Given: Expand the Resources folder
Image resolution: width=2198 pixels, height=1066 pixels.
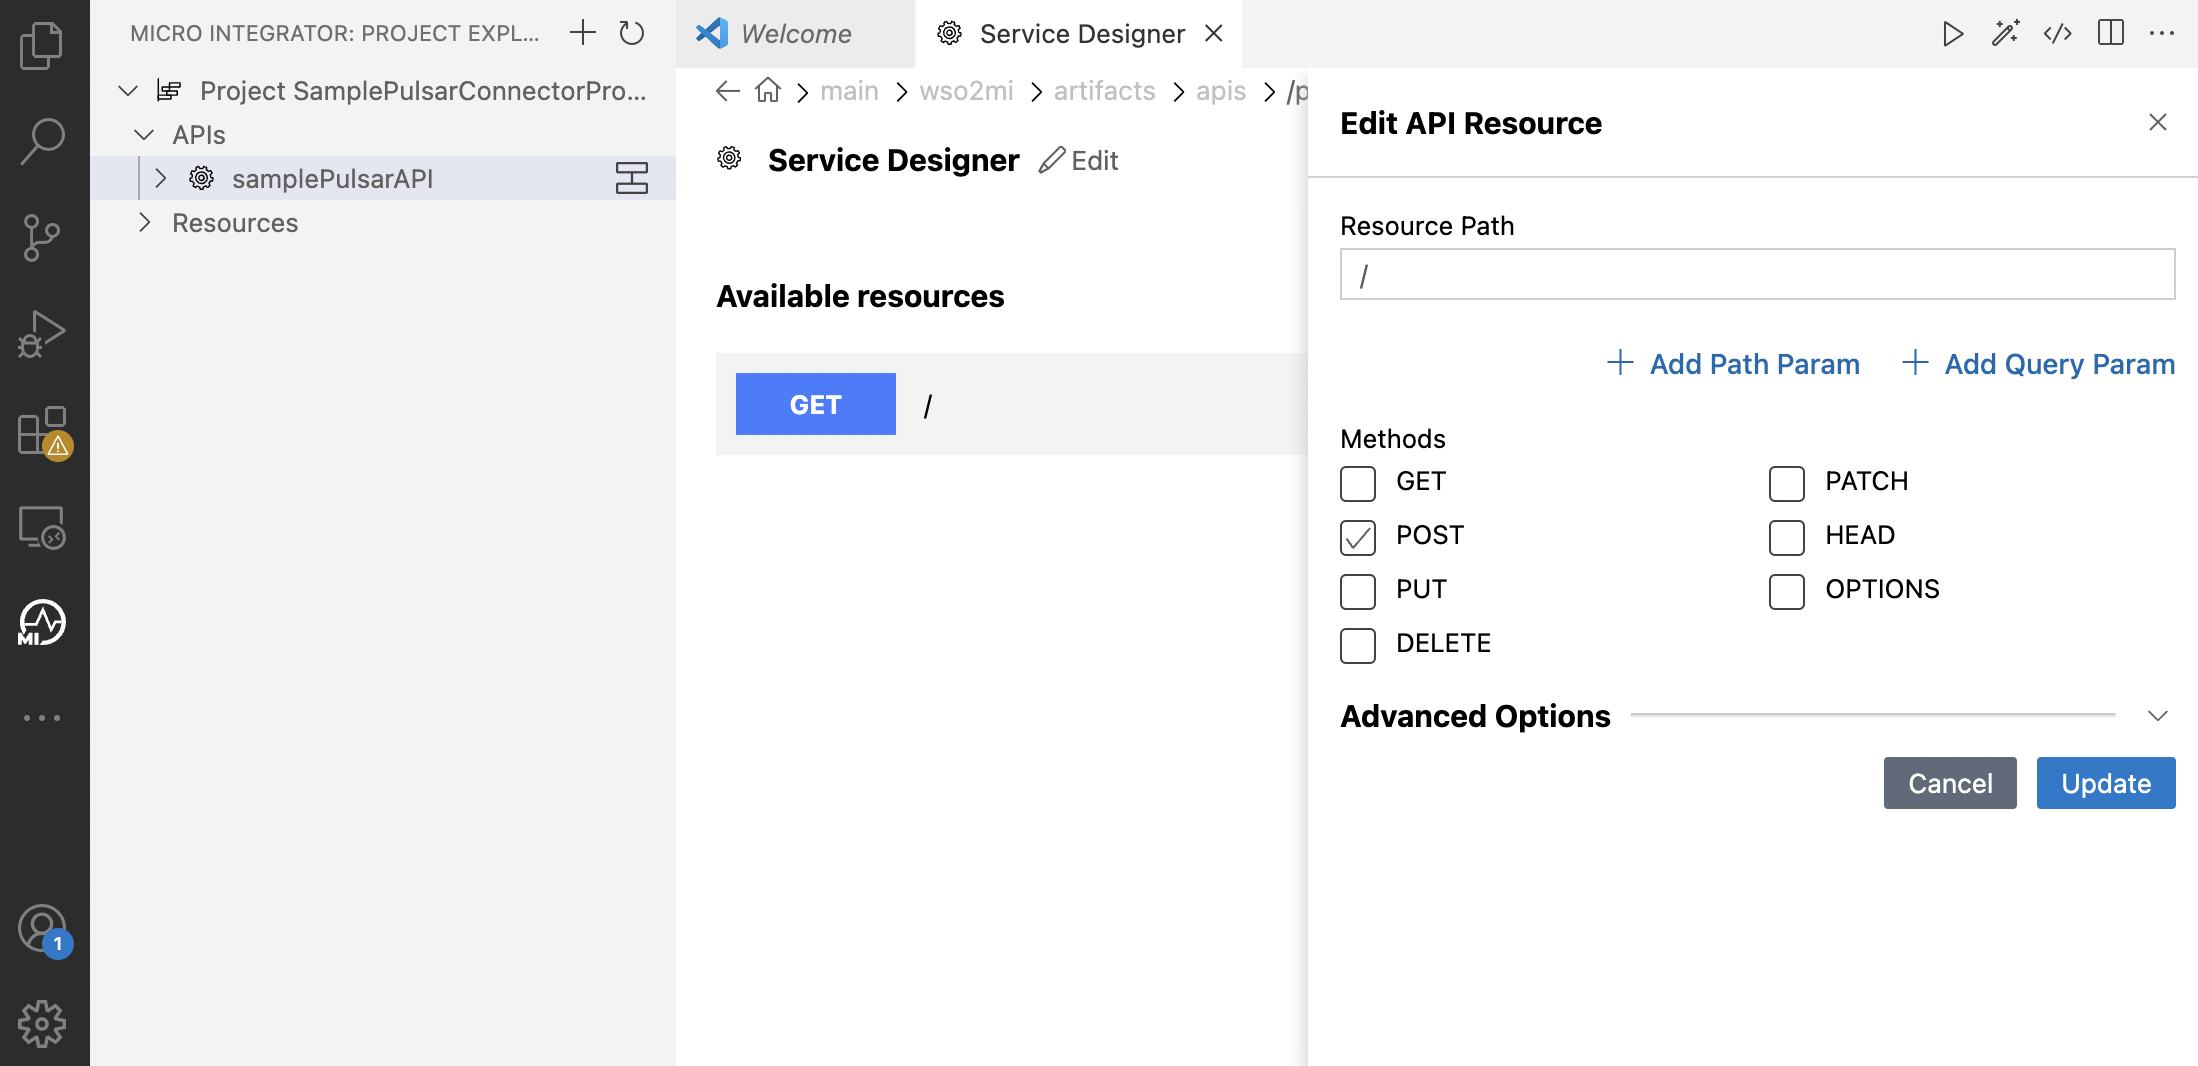Looking at the screenshot, I should click(x=144, y=222).
